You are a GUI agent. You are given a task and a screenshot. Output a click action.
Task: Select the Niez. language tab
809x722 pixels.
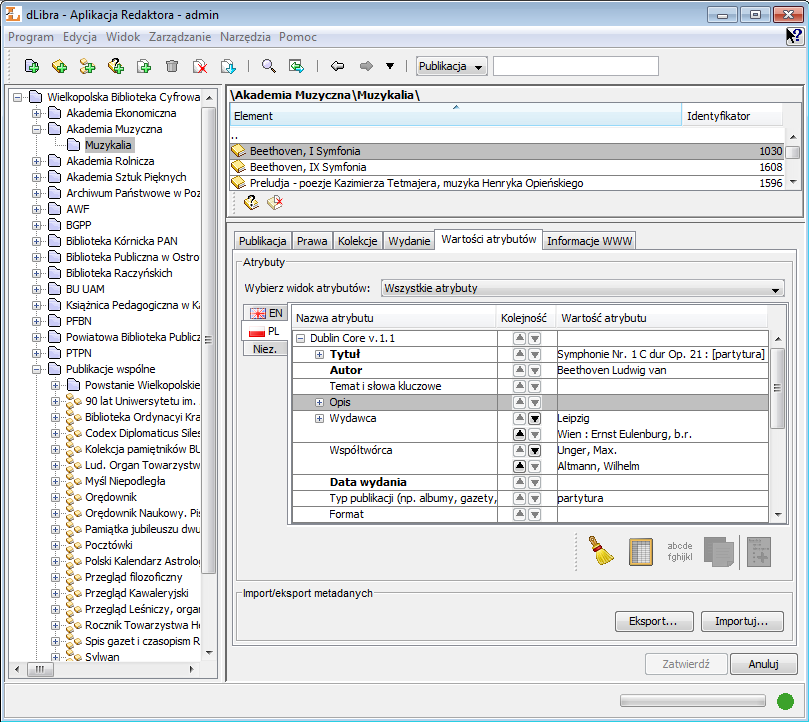point(265,349)
